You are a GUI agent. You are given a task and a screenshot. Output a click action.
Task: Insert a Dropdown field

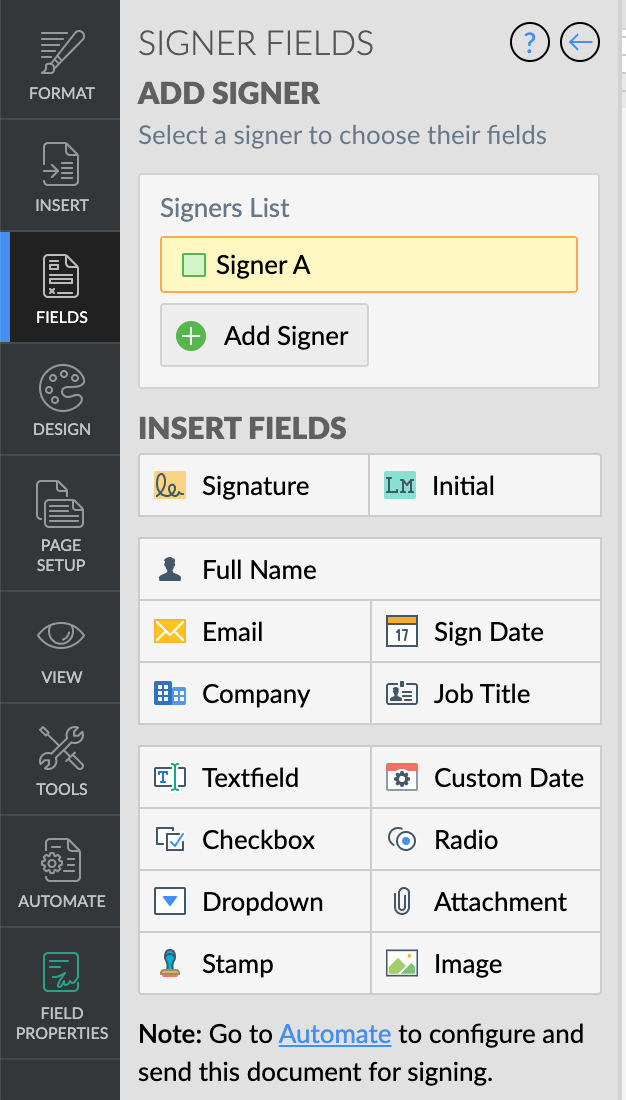[x=254, y=902]
